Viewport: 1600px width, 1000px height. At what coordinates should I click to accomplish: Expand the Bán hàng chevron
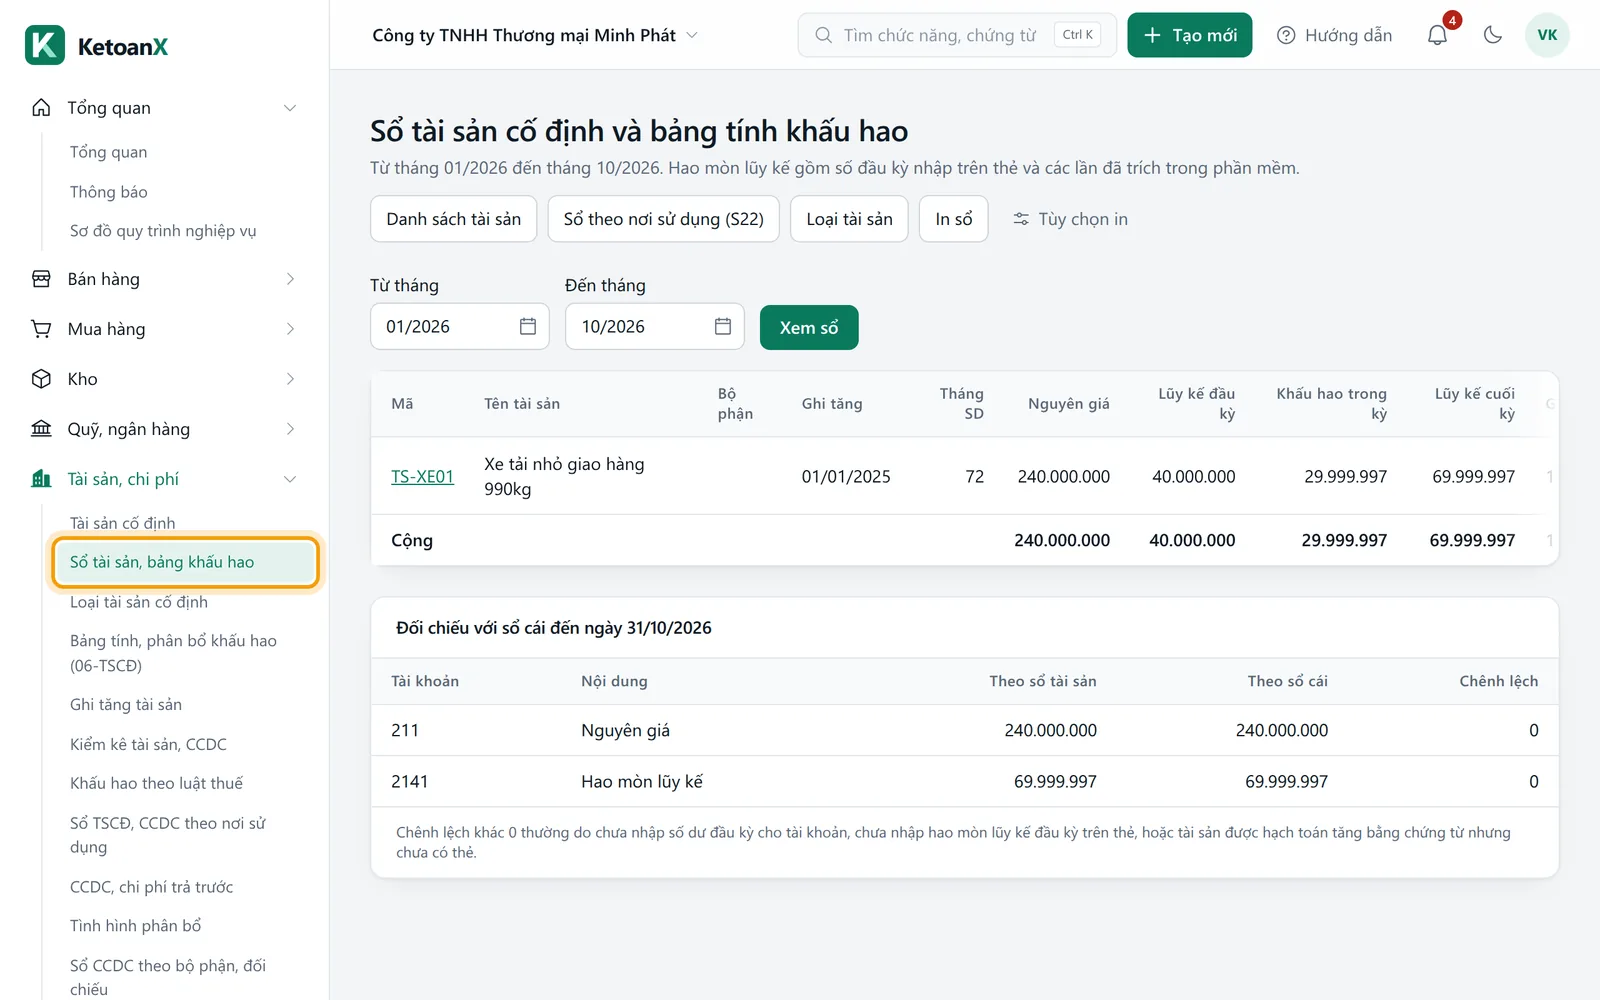tap(290, 279)
